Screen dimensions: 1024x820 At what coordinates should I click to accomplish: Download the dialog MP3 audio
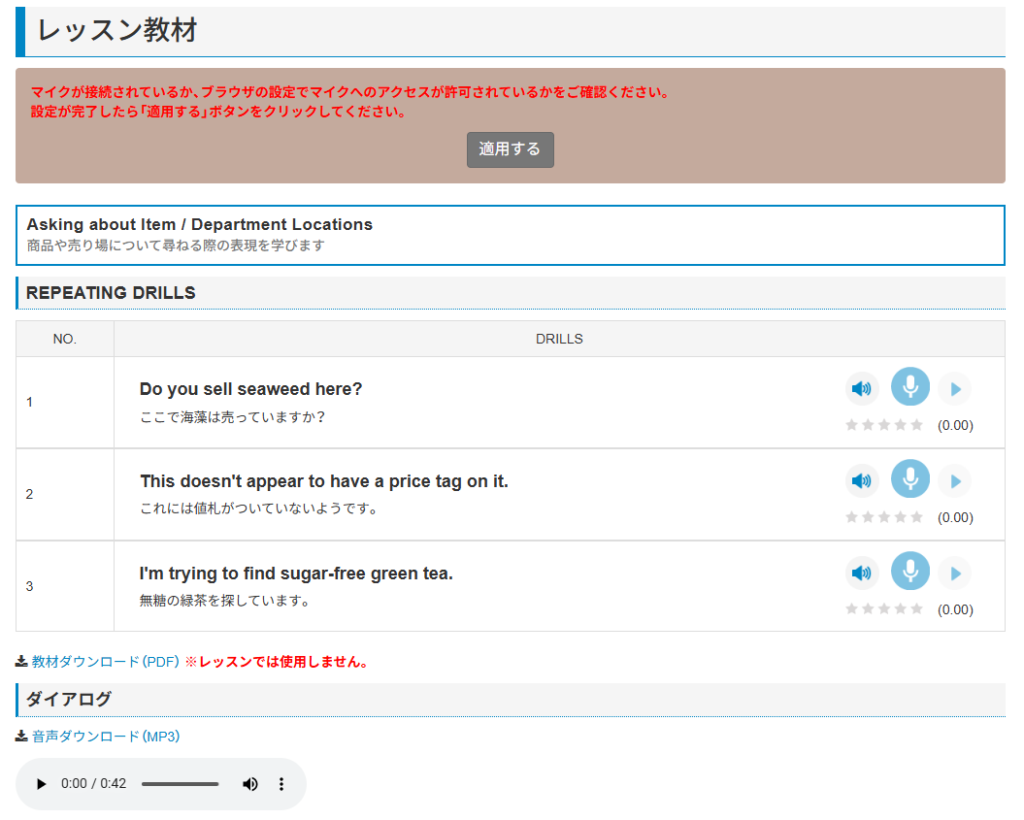point(105,736)
